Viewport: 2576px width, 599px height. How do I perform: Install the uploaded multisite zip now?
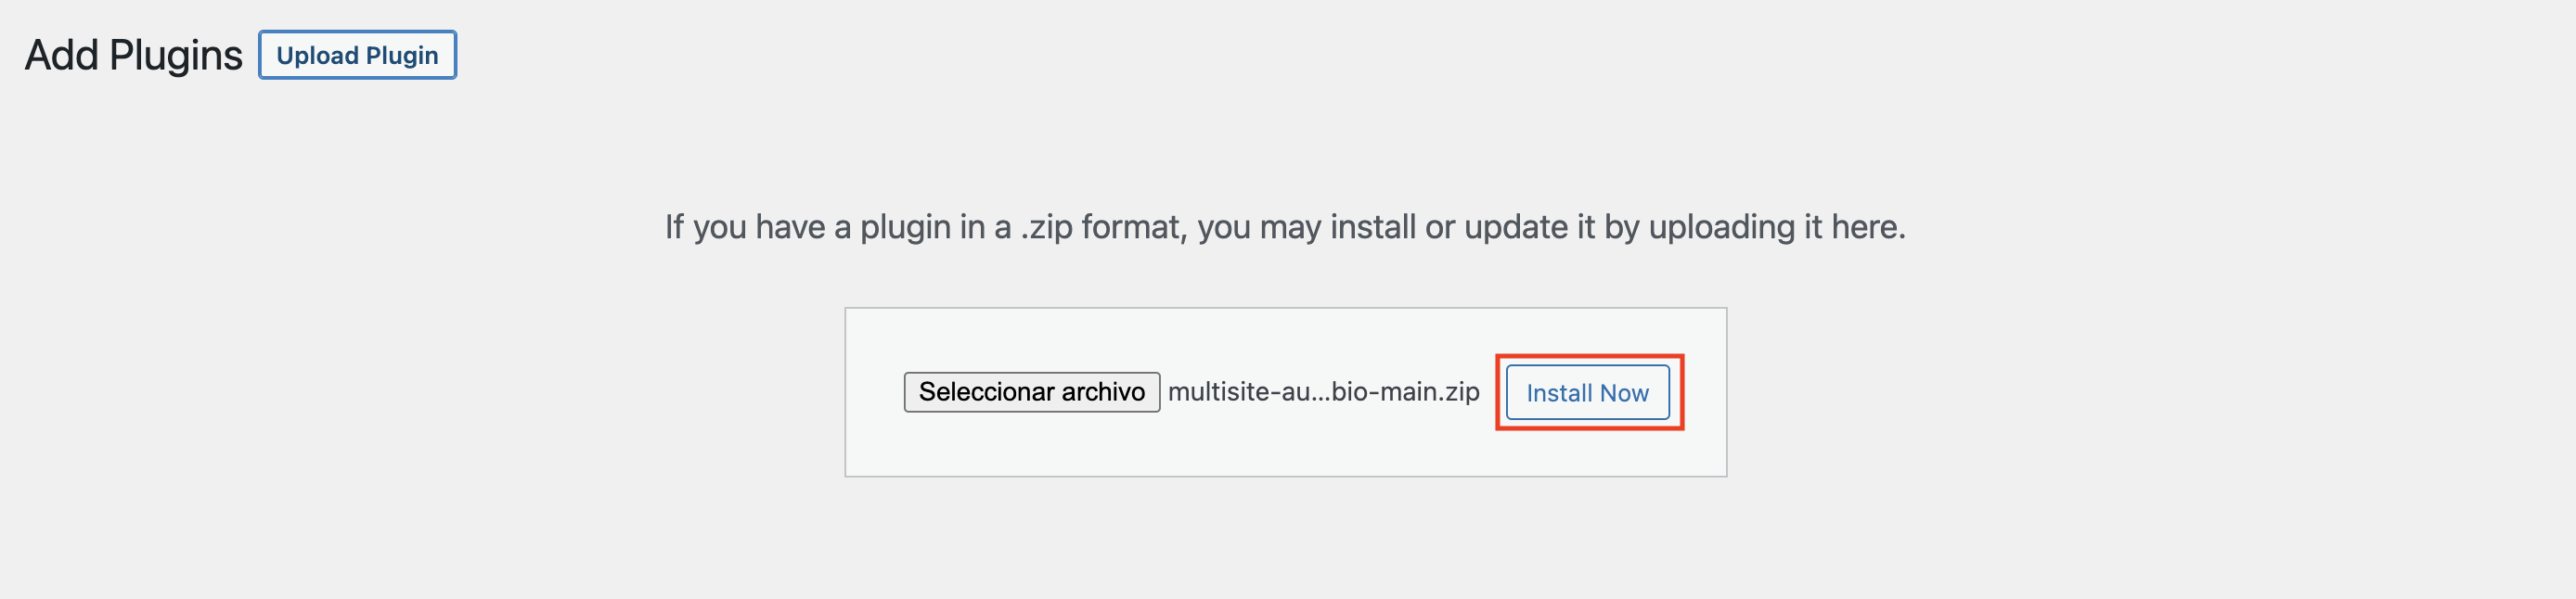(1587, 392)
